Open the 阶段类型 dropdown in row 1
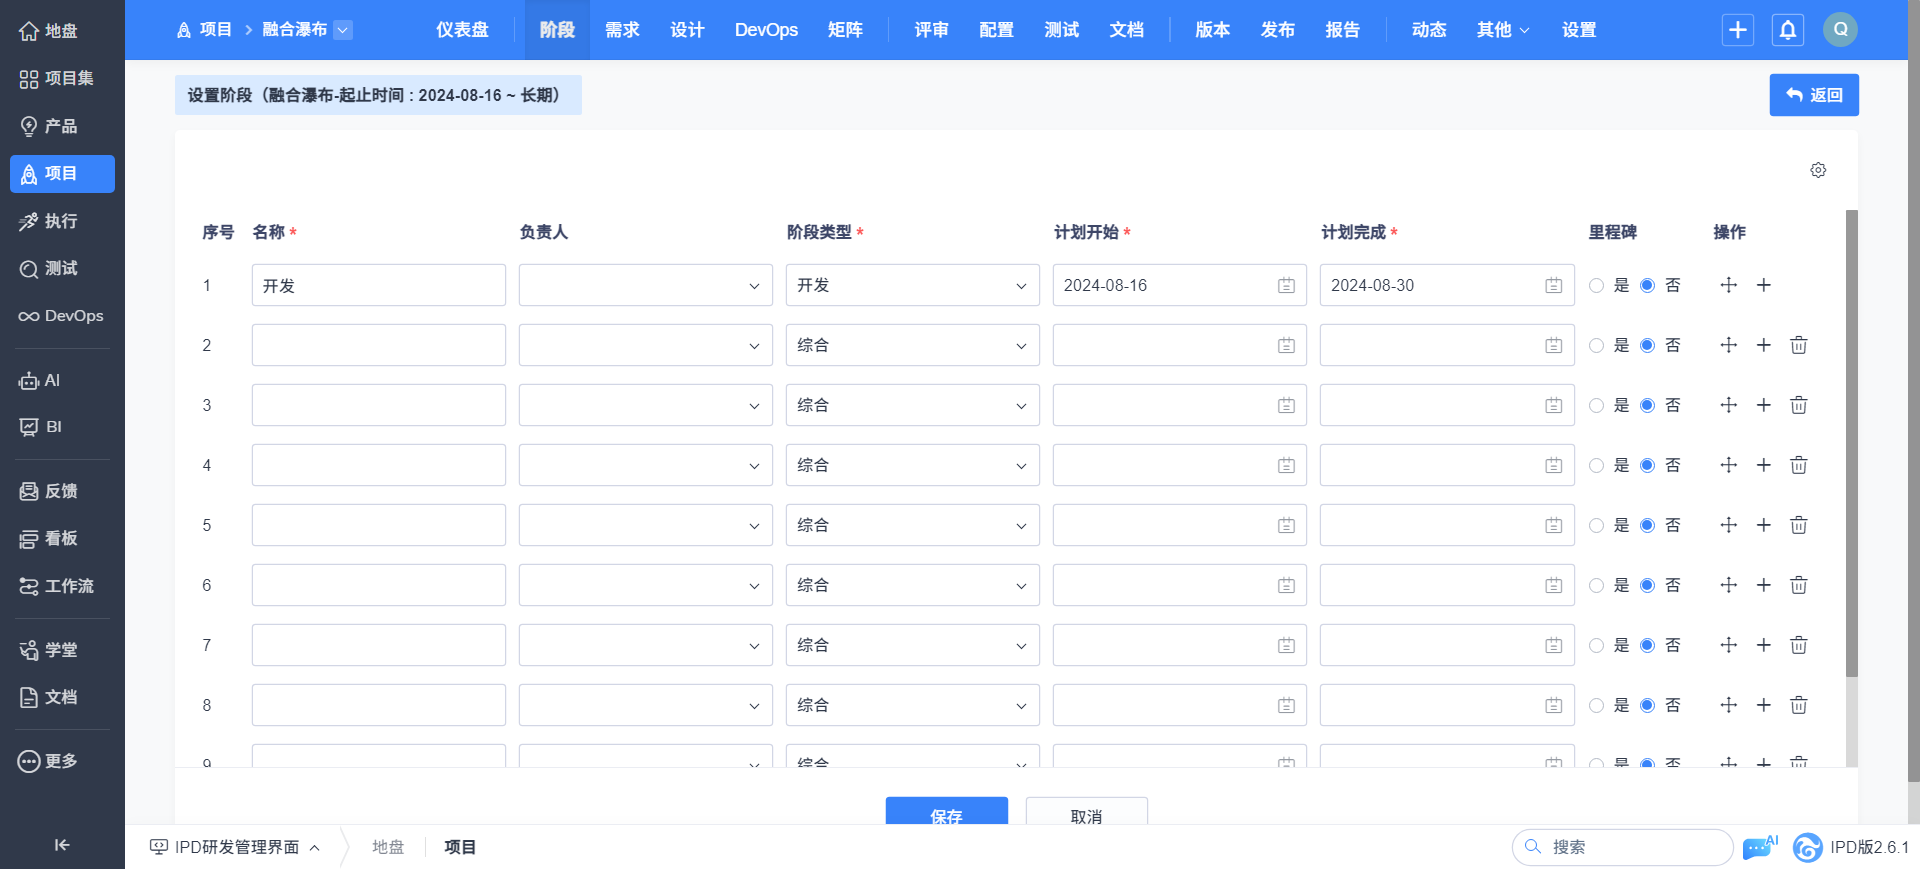This screenshot has height=869, width=1920. pyautogui.click(x=913, y=285)
